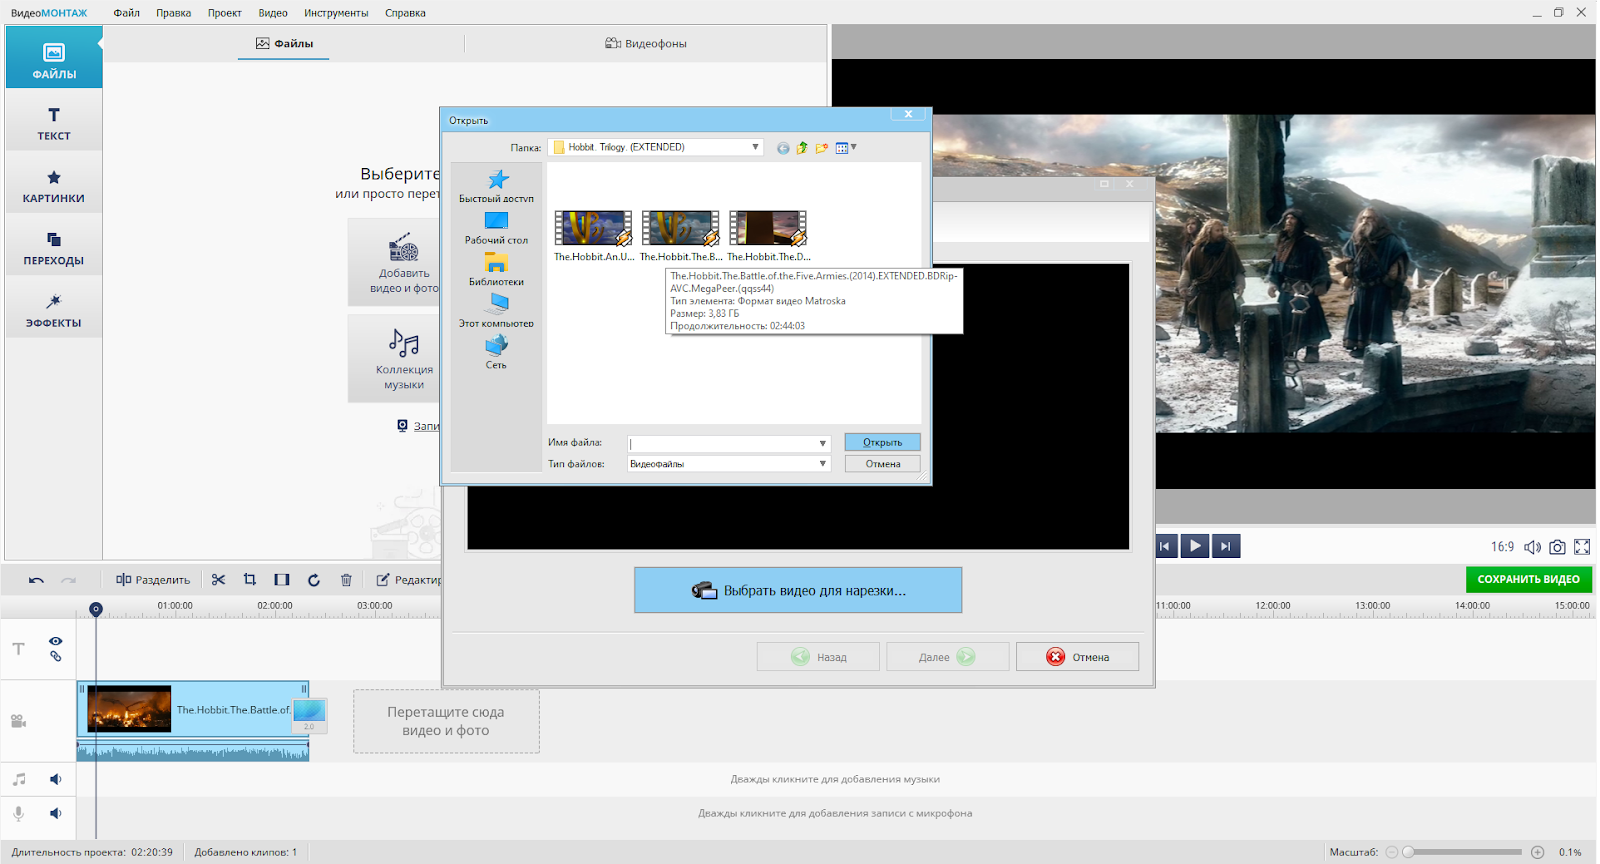Select The.Hobbit.The.D... video file thumbnail
The height and width of the screenshot is (864, 1600).
coord(768,236)
